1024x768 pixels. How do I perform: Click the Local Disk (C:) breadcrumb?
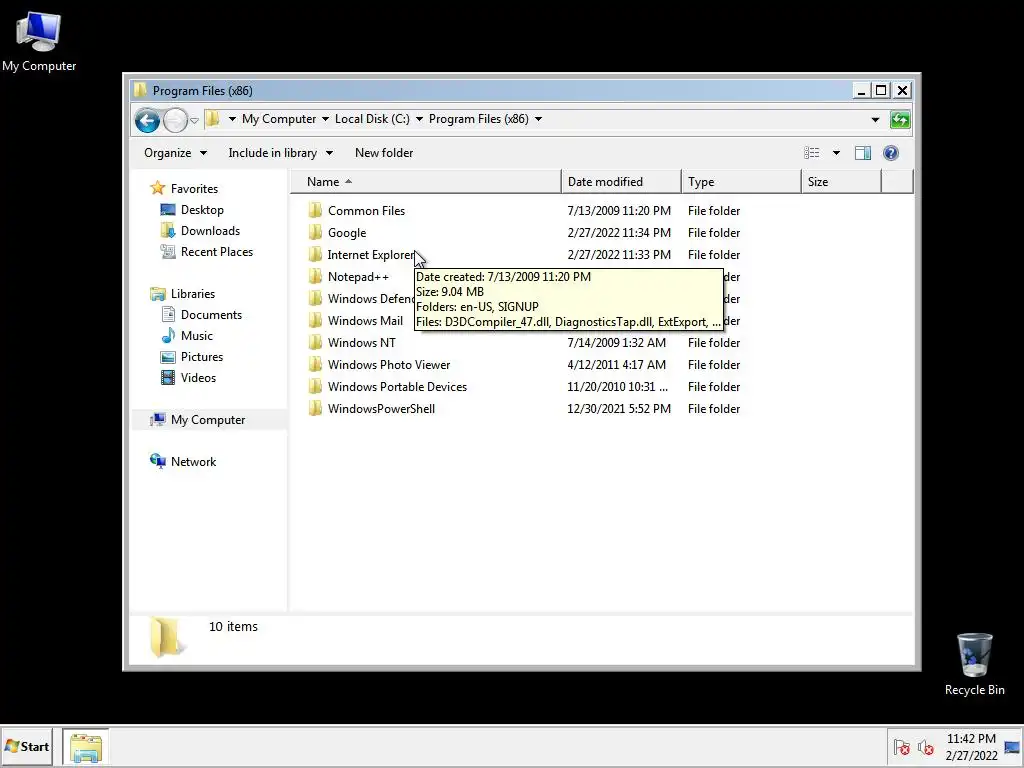coord(372,119)
